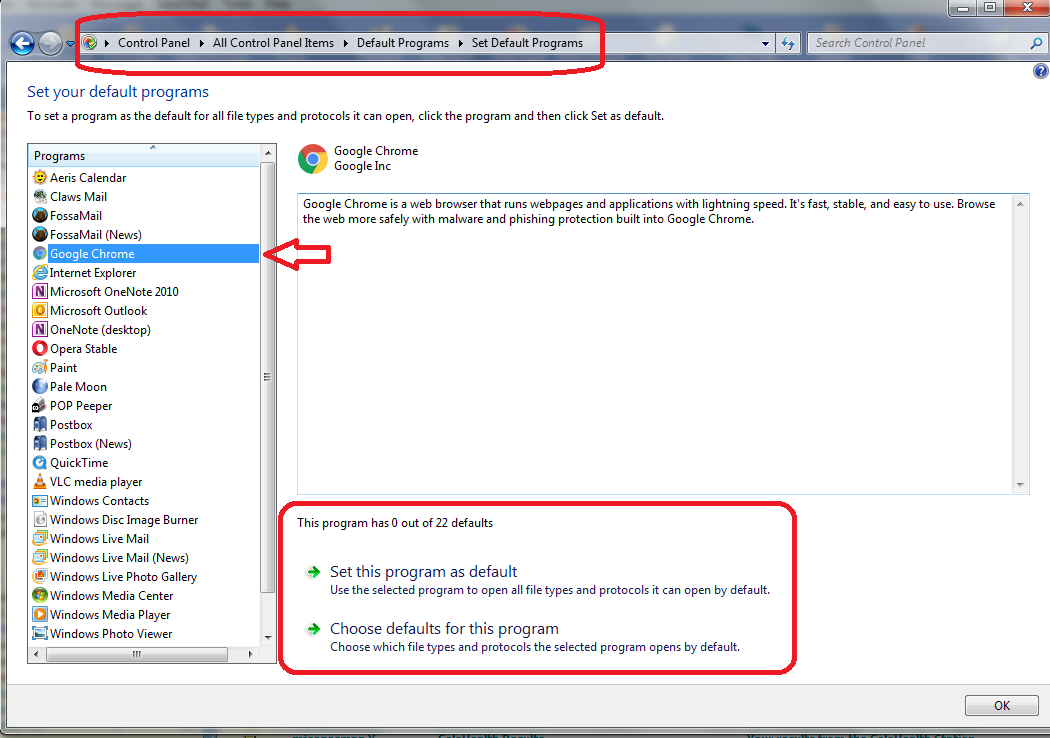
Task: Click the Microsoft OneNote 2010 icon
Action: tap(40, 291)
